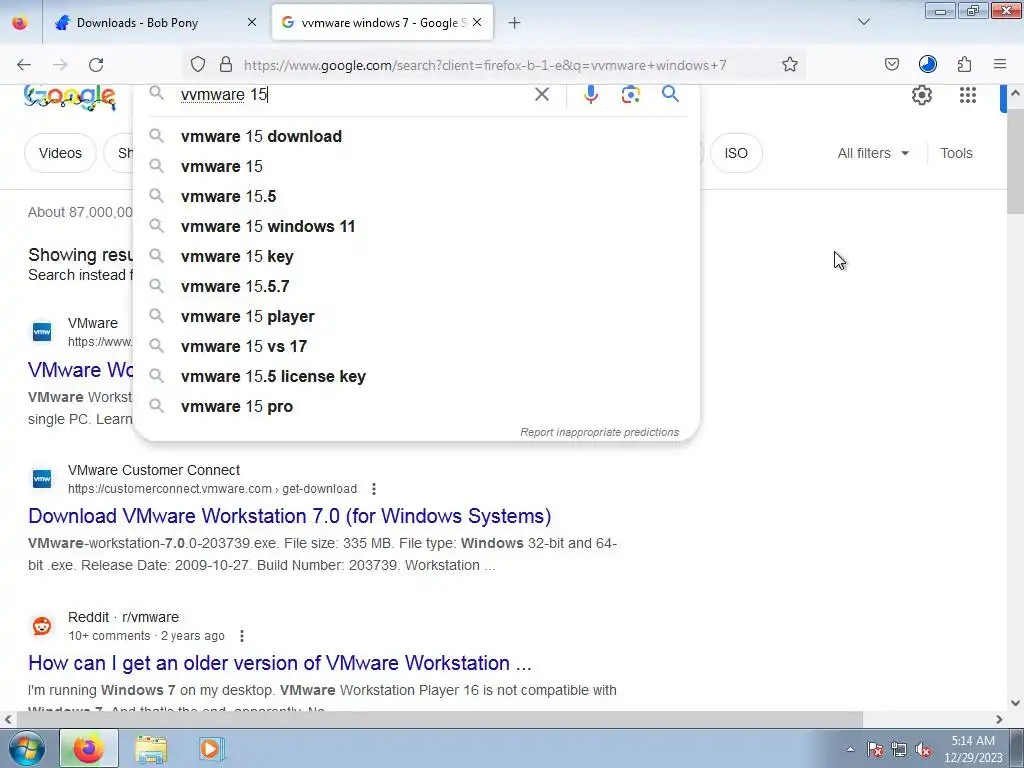Go back with the browser back arrow
This screenshot has width=1024, height=768.
pos(24,65)
